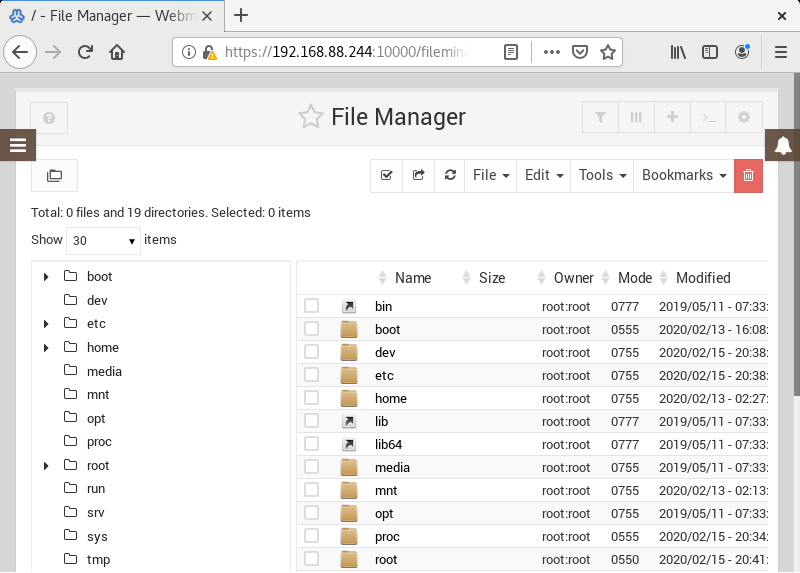Sort the listing by Mode column
The width and height of the screenshot is (800, 573).
pyautogui.click(x=635, y=278)
